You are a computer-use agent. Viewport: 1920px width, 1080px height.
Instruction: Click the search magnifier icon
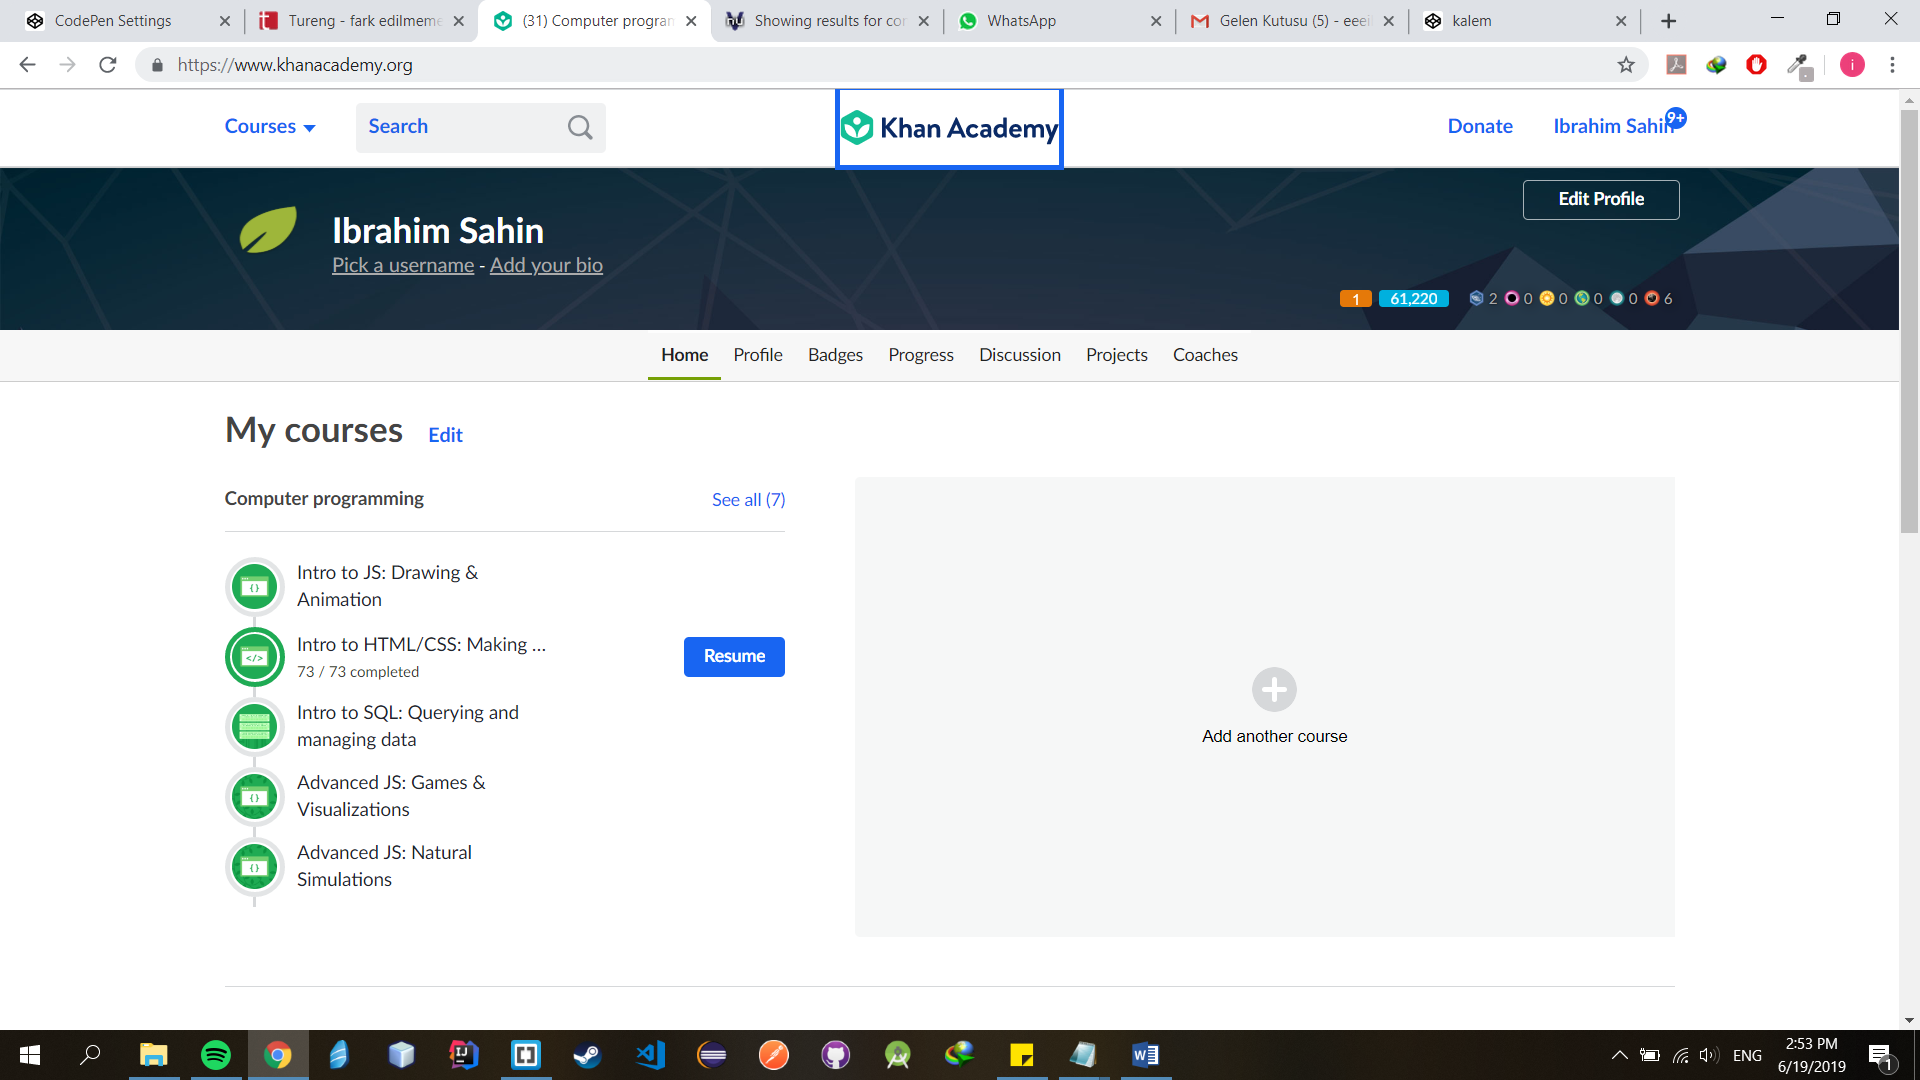580,127
